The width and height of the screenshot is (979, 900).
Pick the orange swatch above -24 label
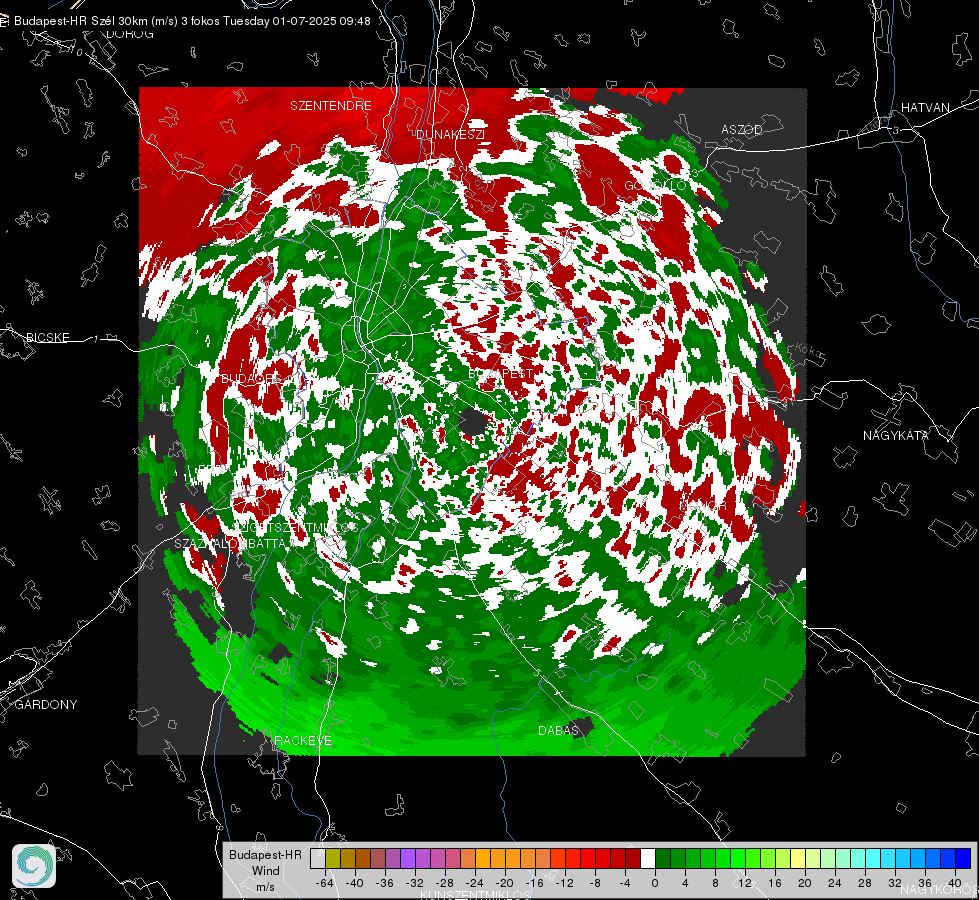(483, 859)
